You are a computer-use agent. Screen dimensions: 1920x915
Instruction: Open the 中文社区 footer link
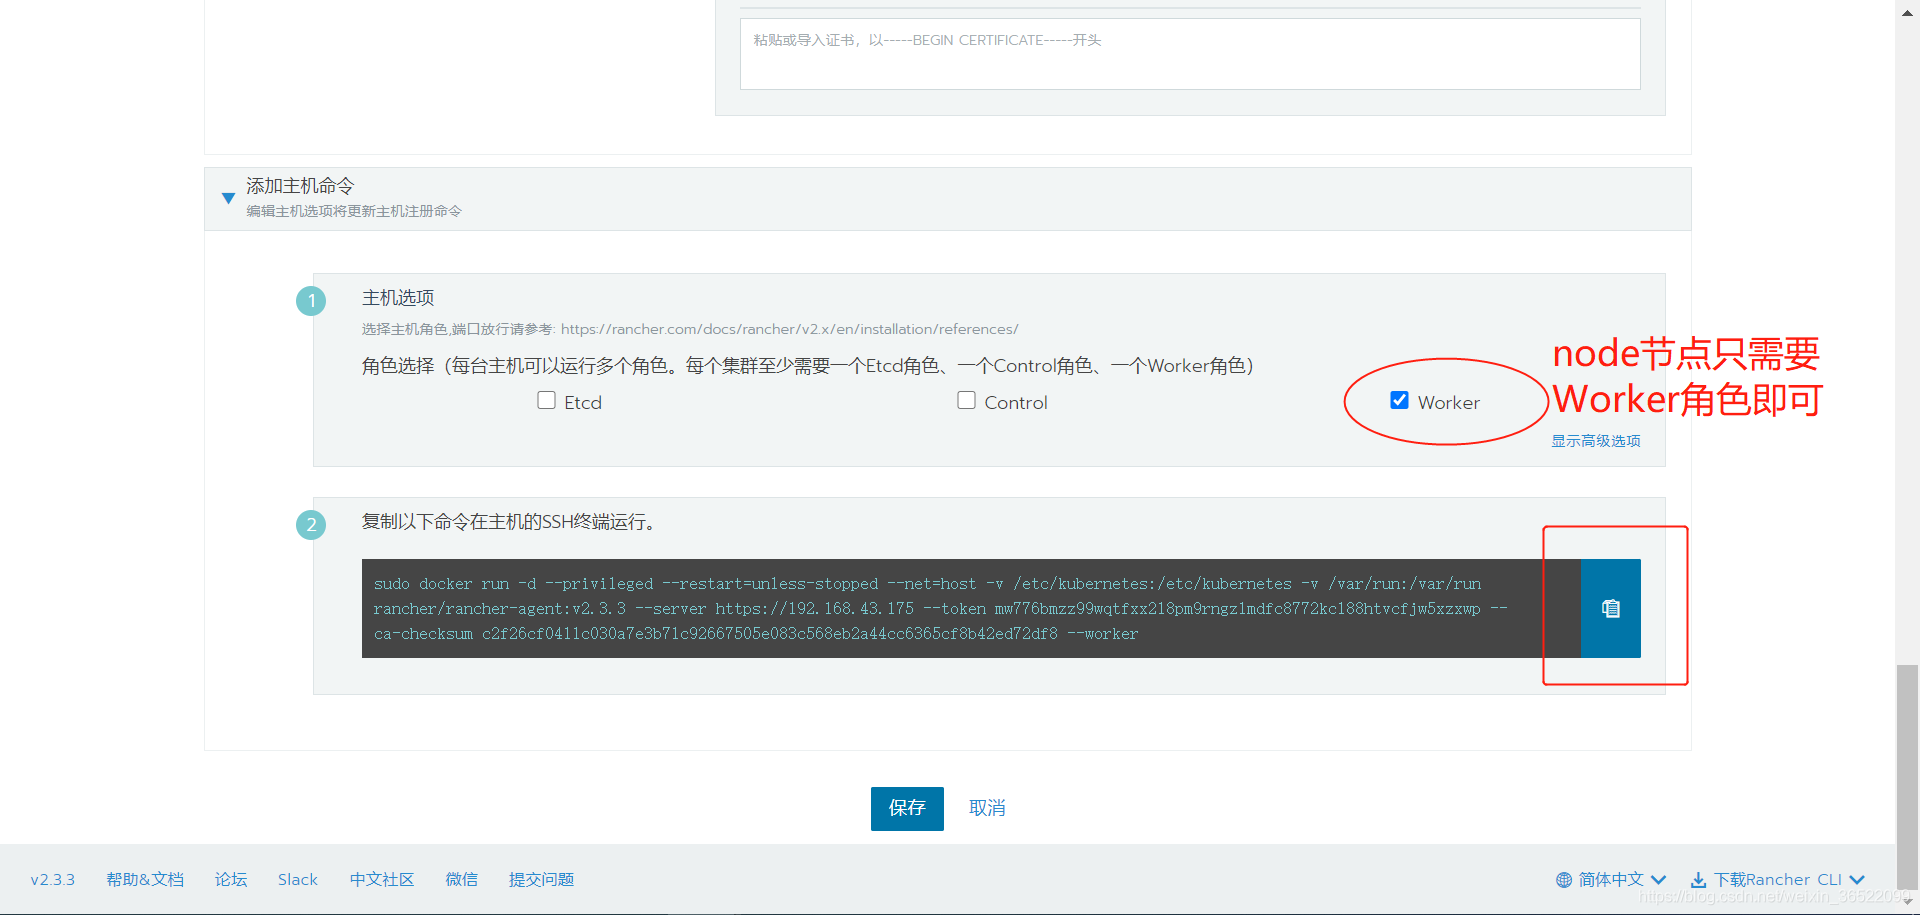tap(382, 880)
